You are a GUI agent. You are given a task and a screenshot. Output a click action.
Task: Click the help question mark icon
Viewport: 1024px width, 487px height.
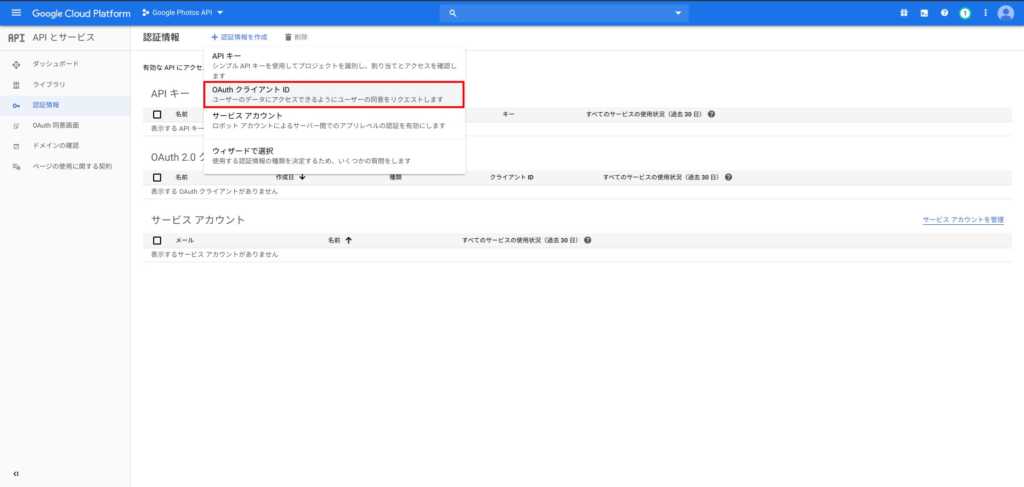(944, 13)
